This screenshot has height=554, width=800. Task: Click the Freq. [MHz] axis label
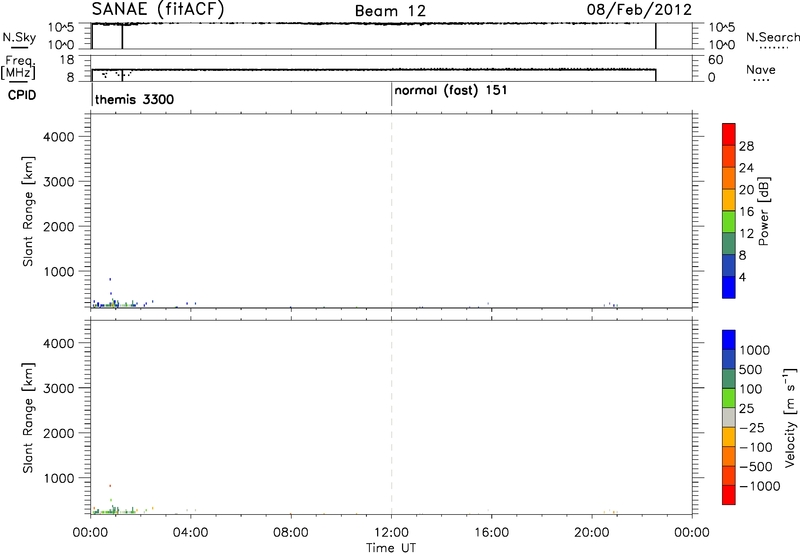coord(20,68)
